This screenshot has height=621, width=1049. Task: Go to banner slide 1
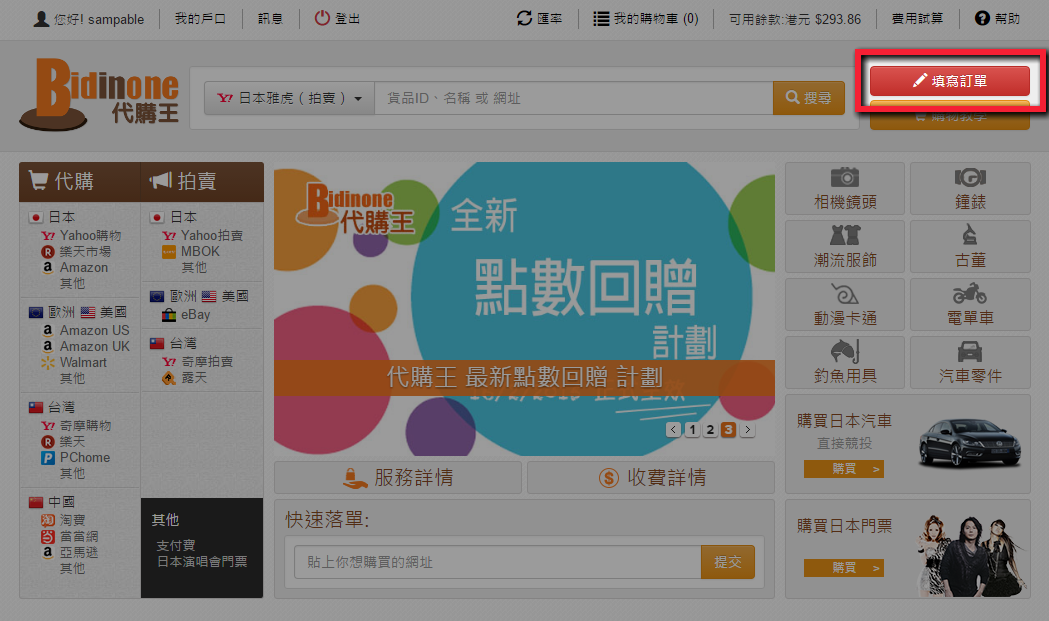[692, 430]
